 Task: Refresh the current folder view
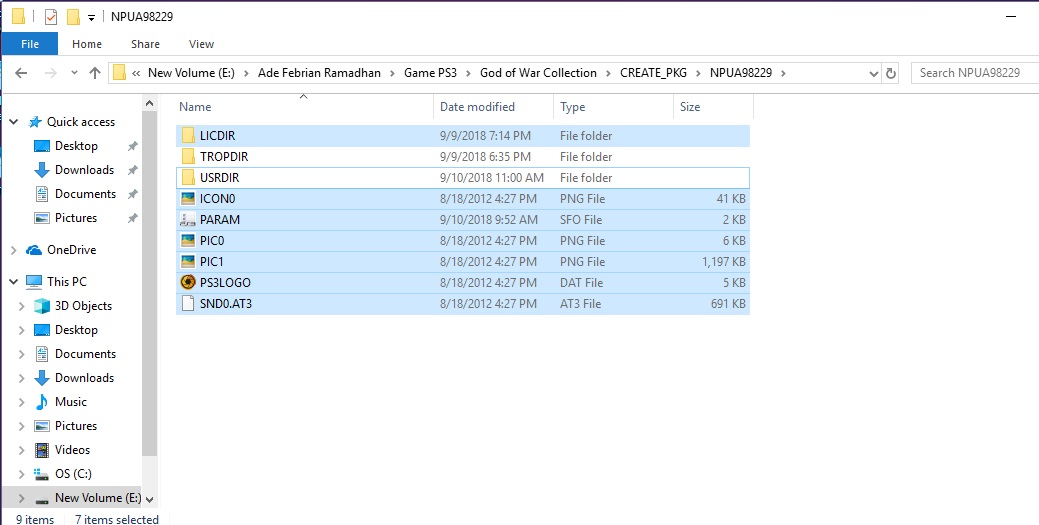point(891,73)
